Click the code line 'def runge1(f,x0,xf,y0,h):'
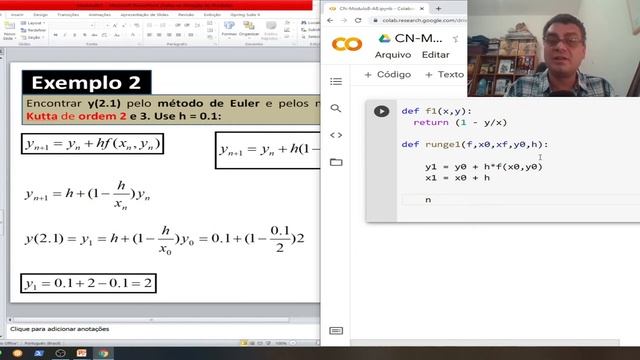Screen dimensions: 640x360 [x=475, y=144]
